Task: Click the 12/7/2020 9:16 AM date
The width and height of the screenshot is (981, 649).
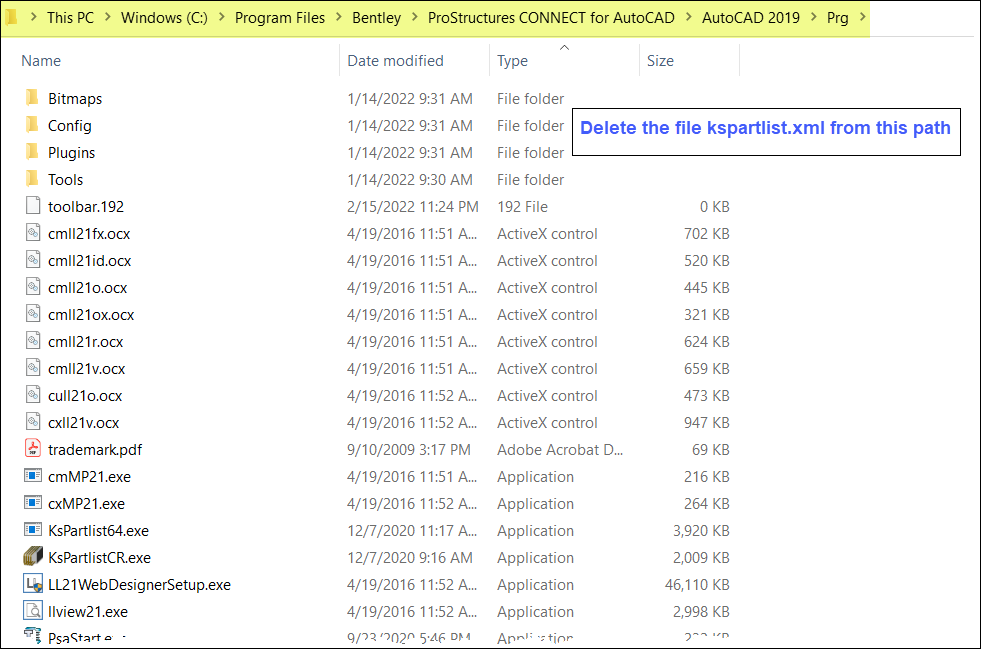Action: 410,558
